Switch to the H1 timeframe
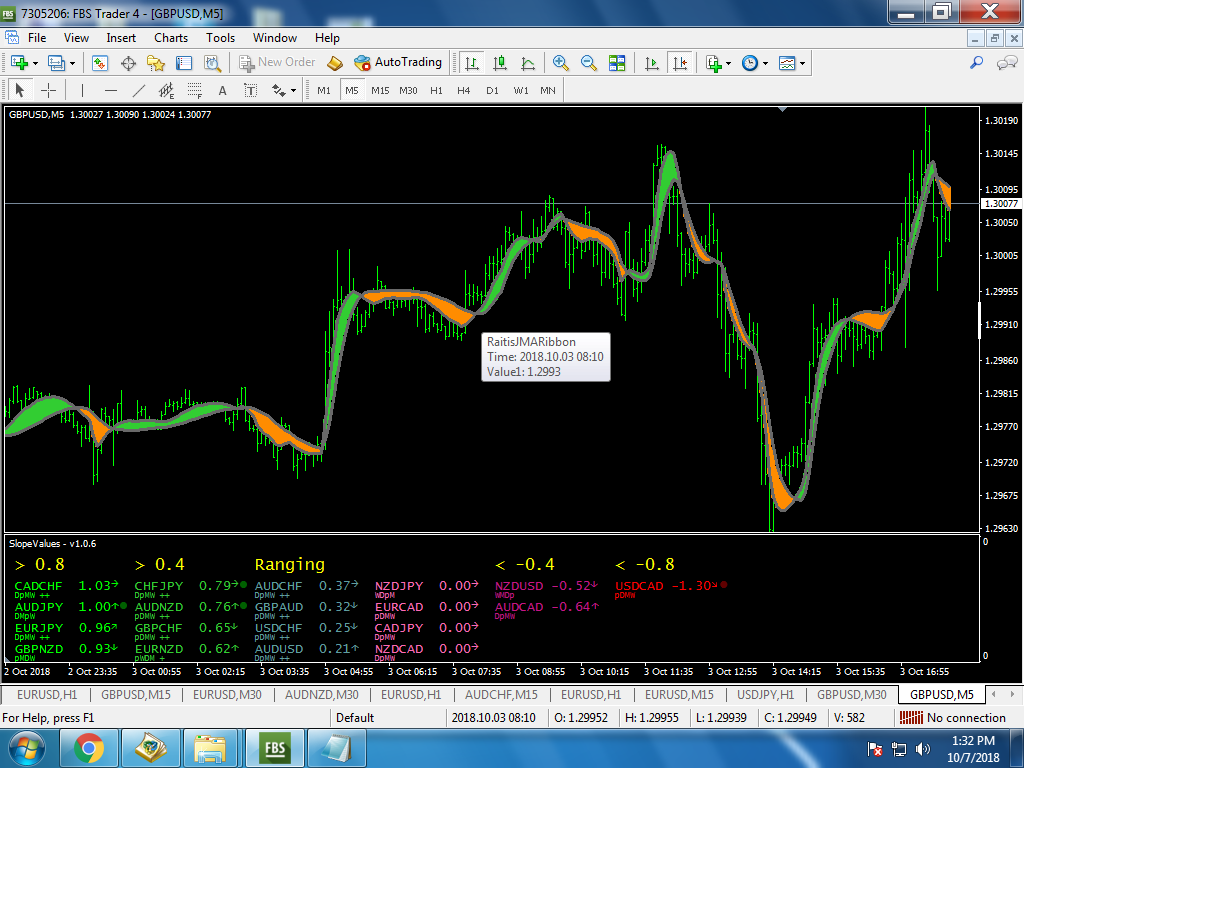The image size is (1228, 920). pyautogui.click(x=436, y=90)
